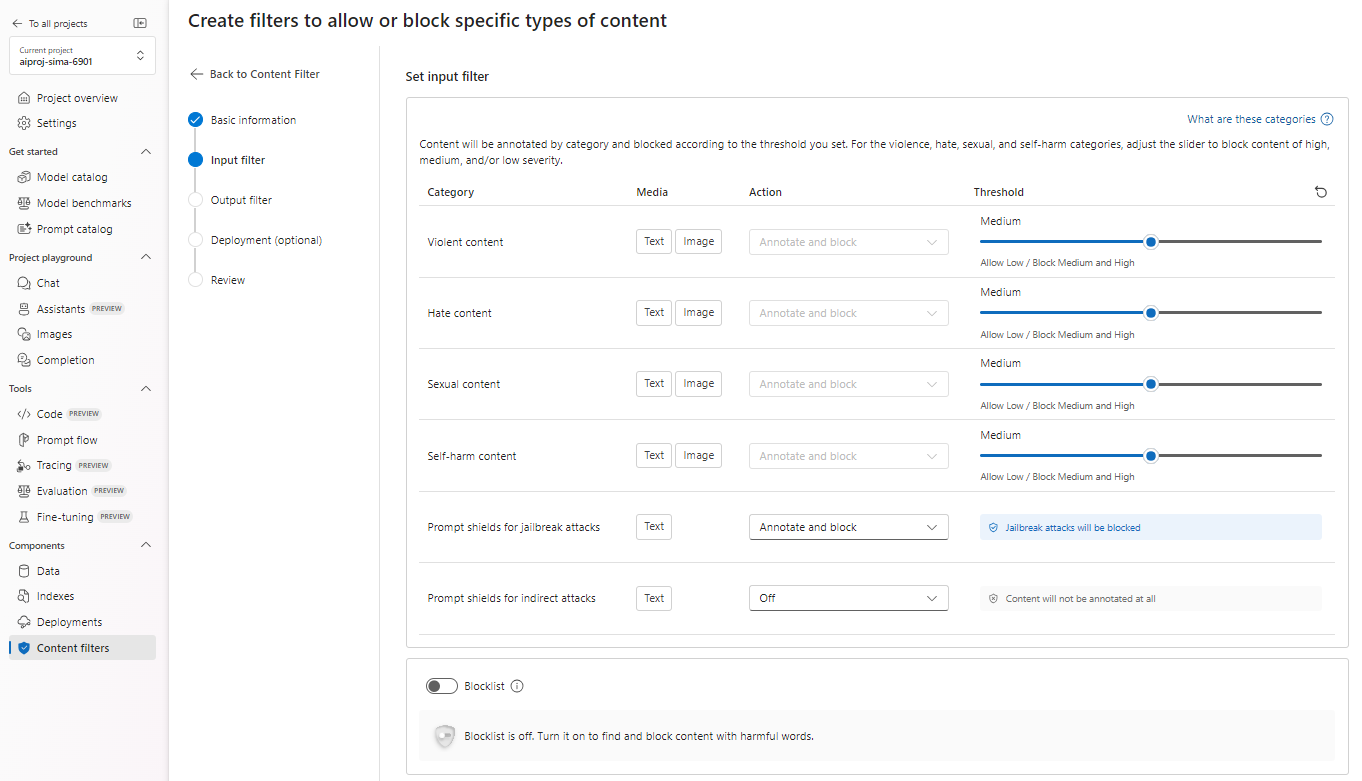Click the Indexes sidebar icon
1362x781 pixels.
[24, 596]
